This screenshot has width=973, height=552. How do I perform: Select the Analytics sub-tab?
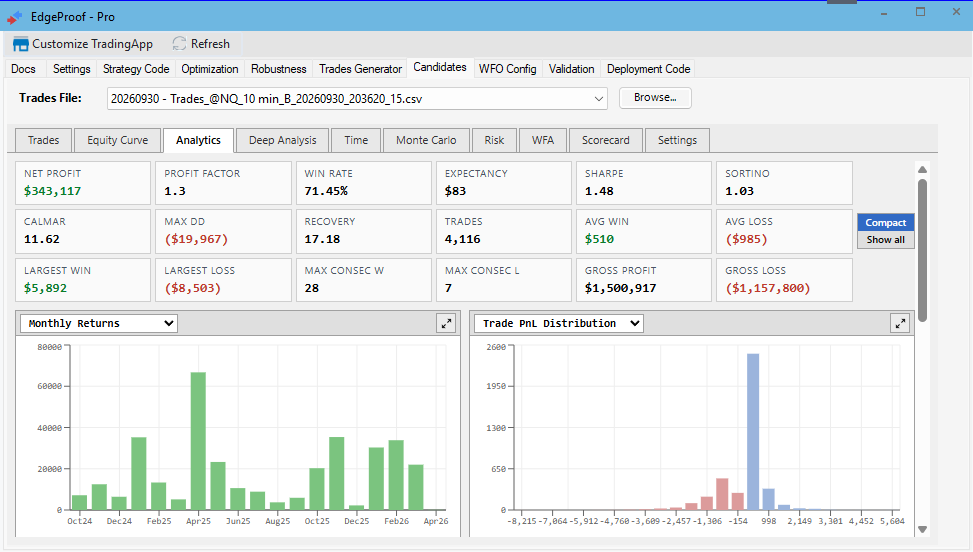(198, 140)
